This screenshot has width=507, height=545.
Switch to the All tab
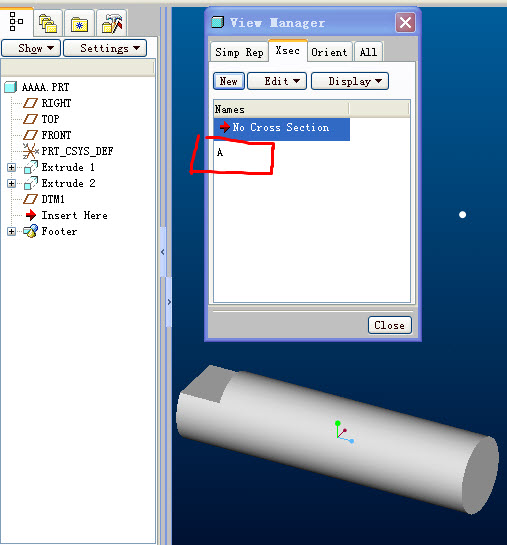point(368,52)
